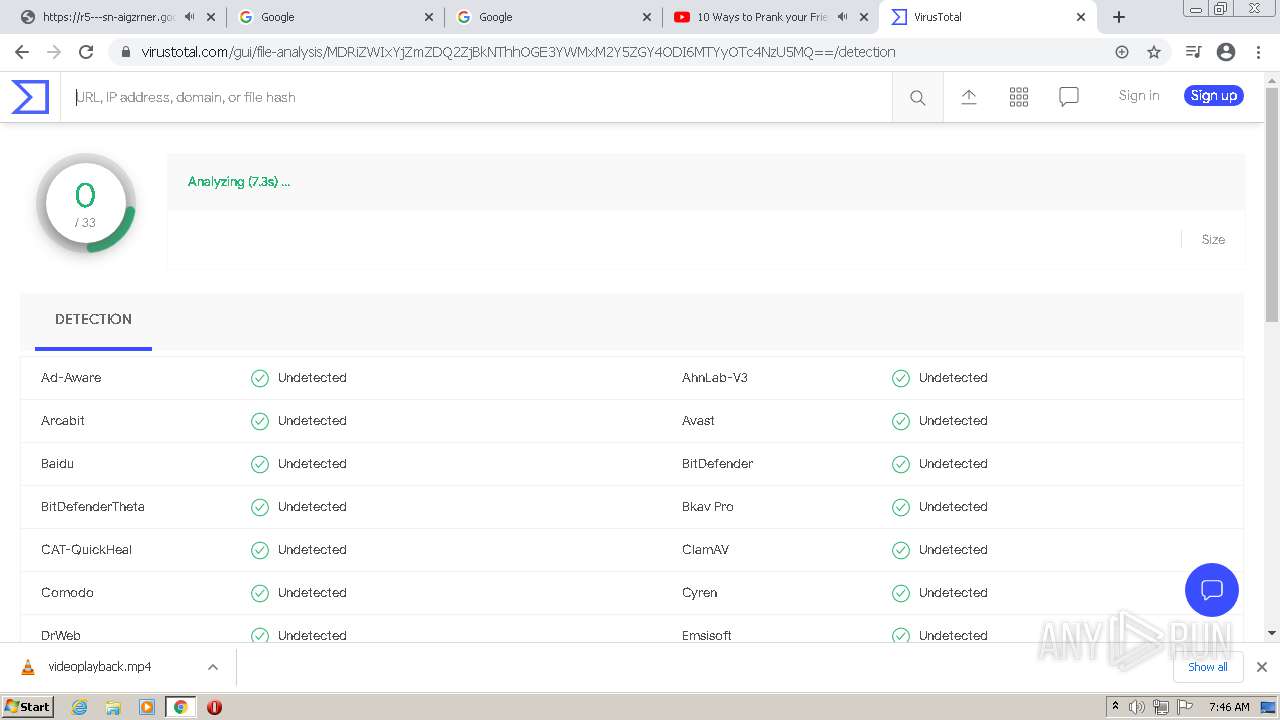Click the Chrome taskbar icon

click(x=180, y=707)
